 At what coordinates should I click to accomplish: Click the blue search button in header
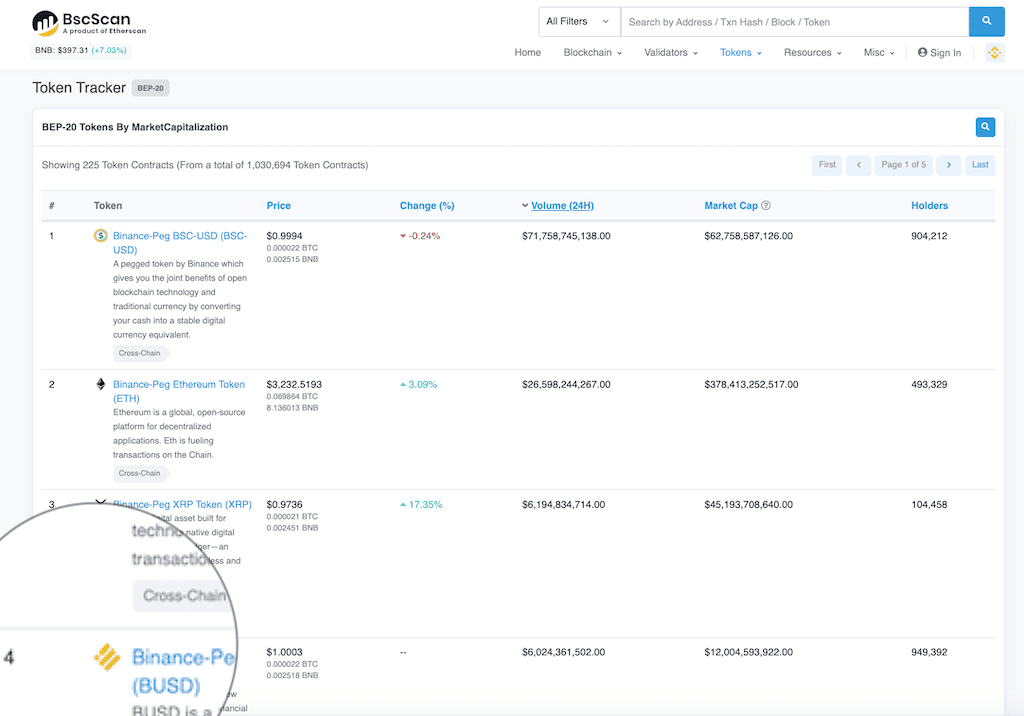(986, 22)
